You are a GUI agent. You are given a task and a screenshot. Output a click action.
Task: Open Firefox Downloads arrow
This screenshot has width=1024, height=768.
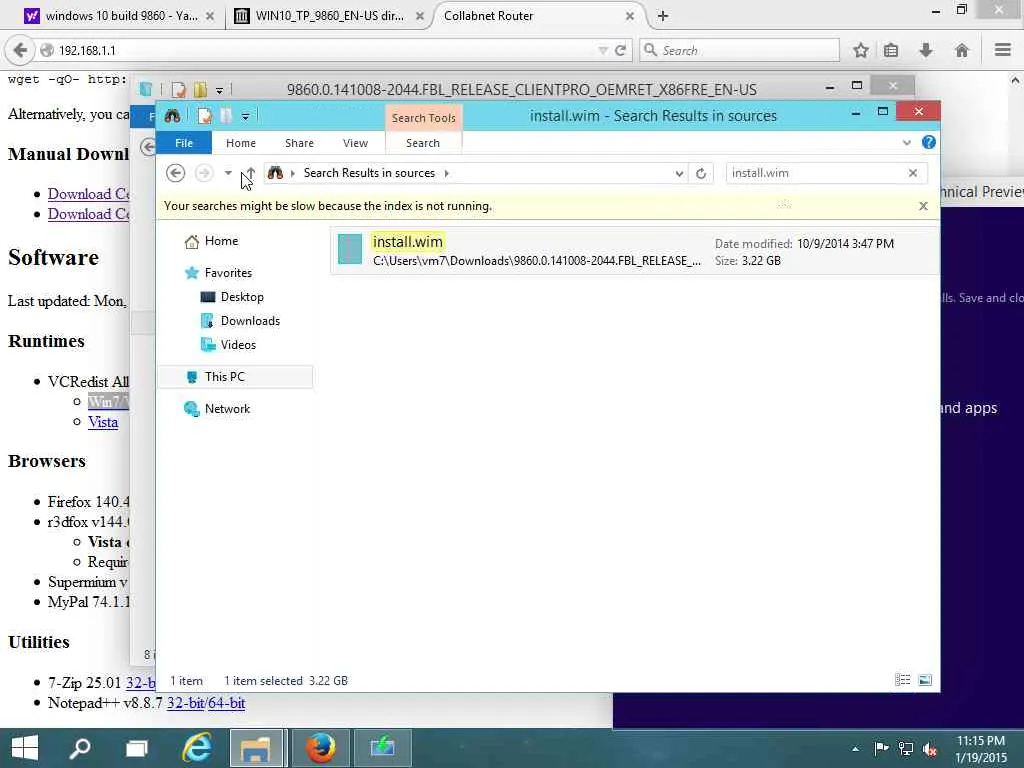point(926,50)
